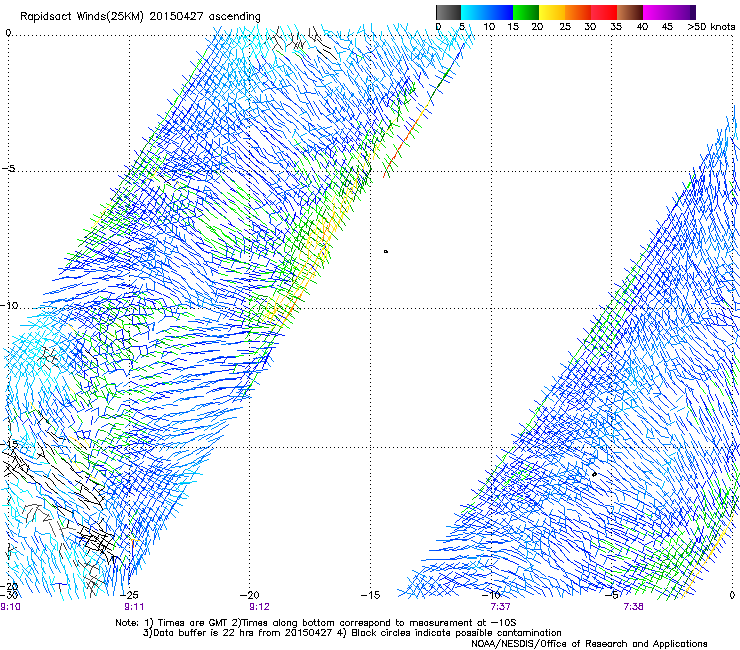Click the purple time label 9:12
This screenshot has width=740, height=650.
pos(259,607)
